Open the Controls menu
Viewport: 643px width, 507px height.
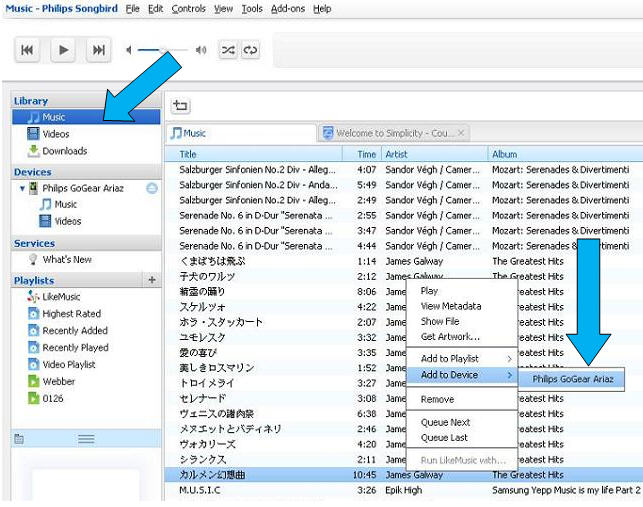pos(189,9)
